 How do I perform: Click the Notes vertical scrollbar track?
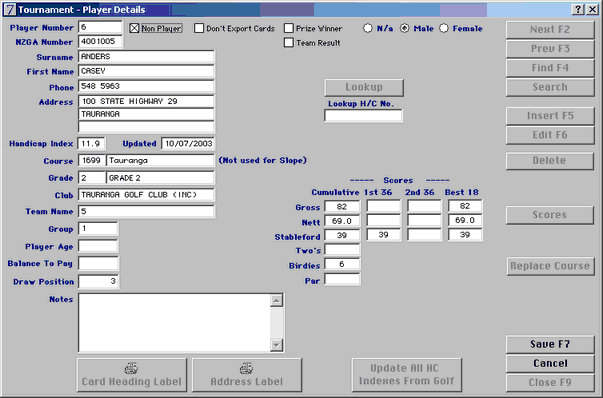tap(276, 323)
